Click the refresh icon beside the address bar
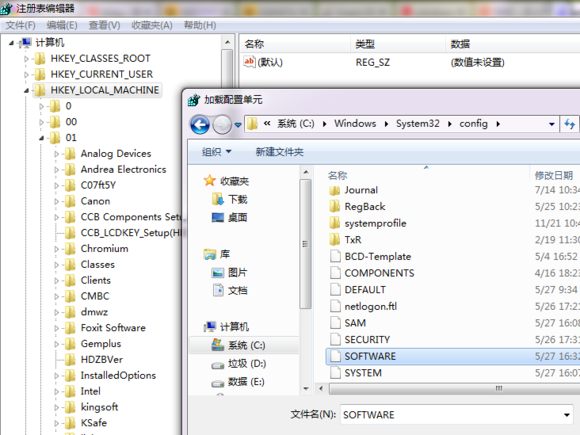Viewport: 580px width, 435px height. tap(570, 124)
